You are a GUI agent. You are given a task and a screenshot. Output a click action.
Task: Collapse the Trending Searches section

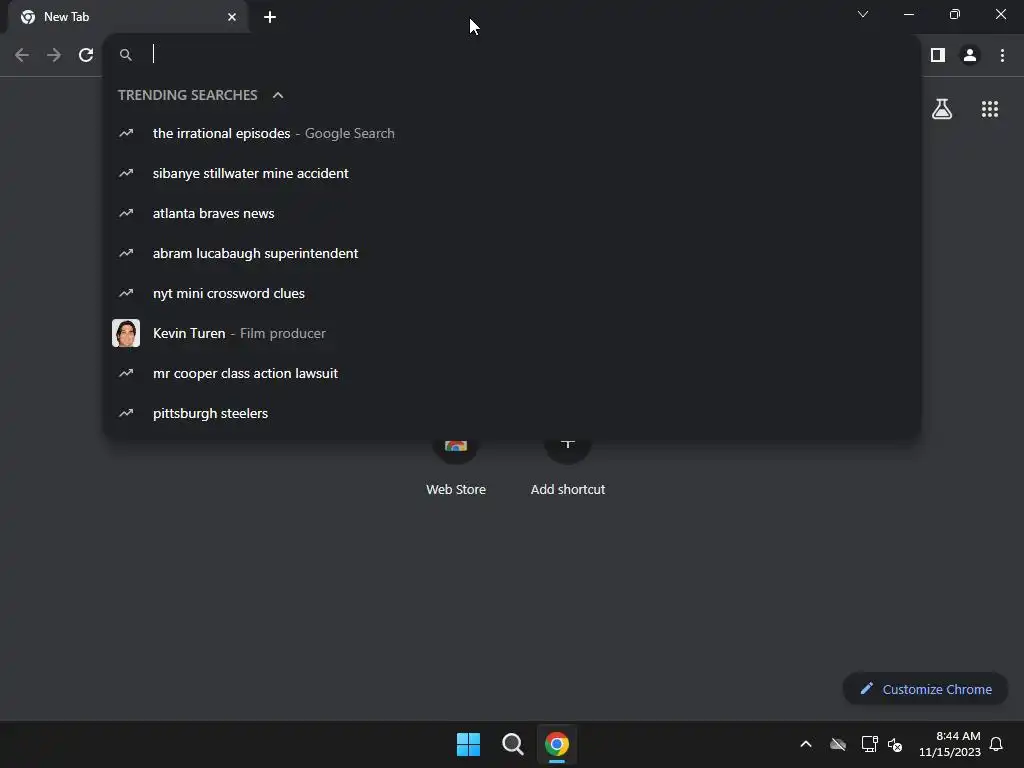(278, 95)
